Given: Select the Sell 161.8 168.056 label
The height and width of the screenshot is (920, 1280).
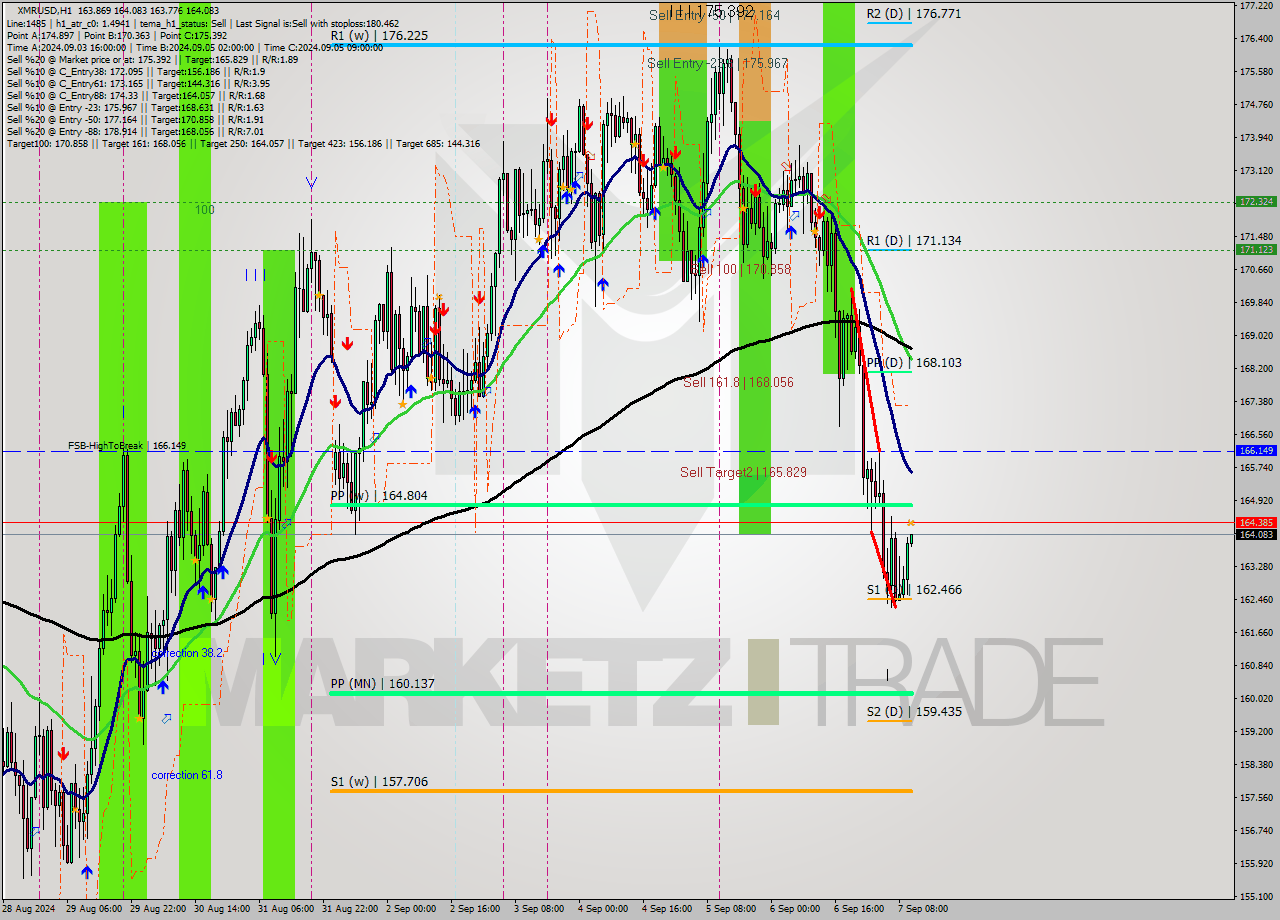Looking at the screenshot, I should click(x=738, y=382).
